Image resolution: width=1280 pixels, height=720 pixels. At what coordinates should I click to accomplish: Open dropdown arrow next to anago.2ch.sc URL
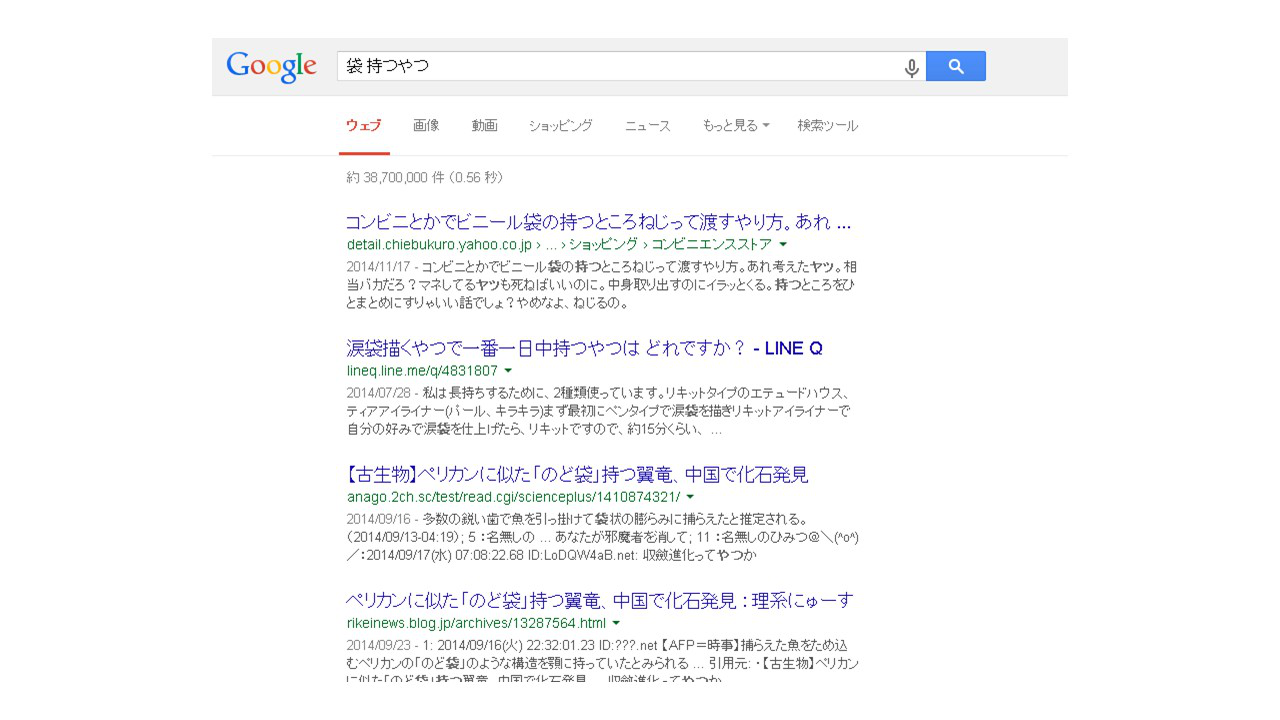click(x=690, y=497)
